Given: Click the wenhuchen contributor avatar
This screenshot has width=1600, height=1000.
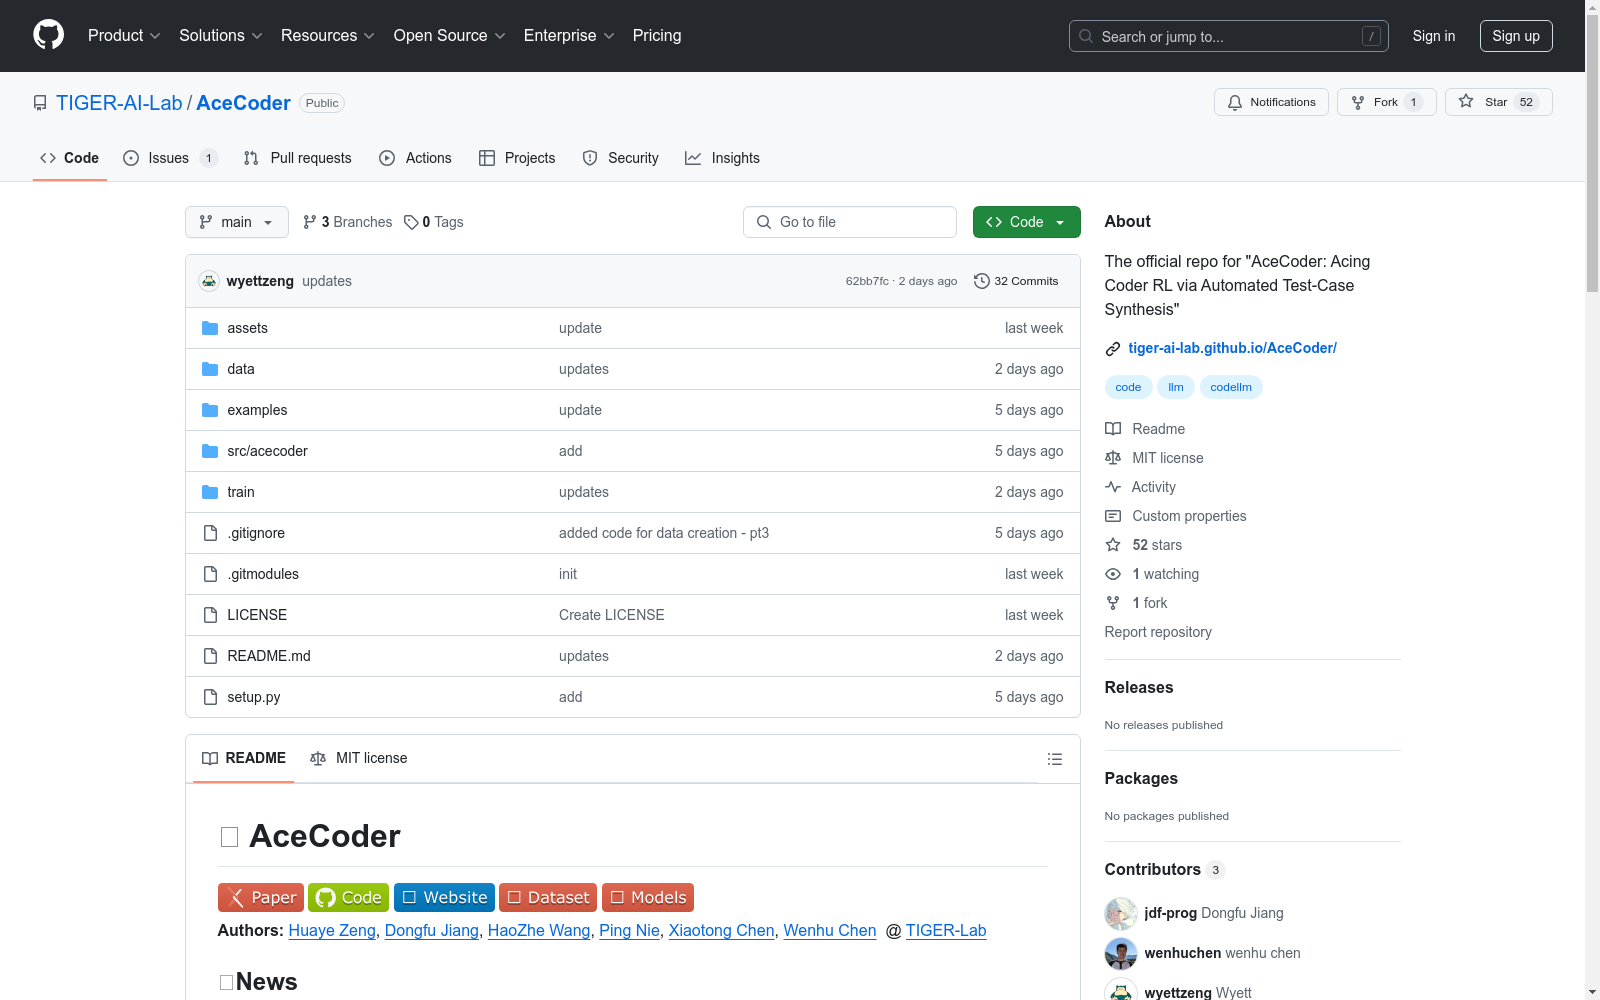Looking at the screenshot, I should [x=1121, y=953].
